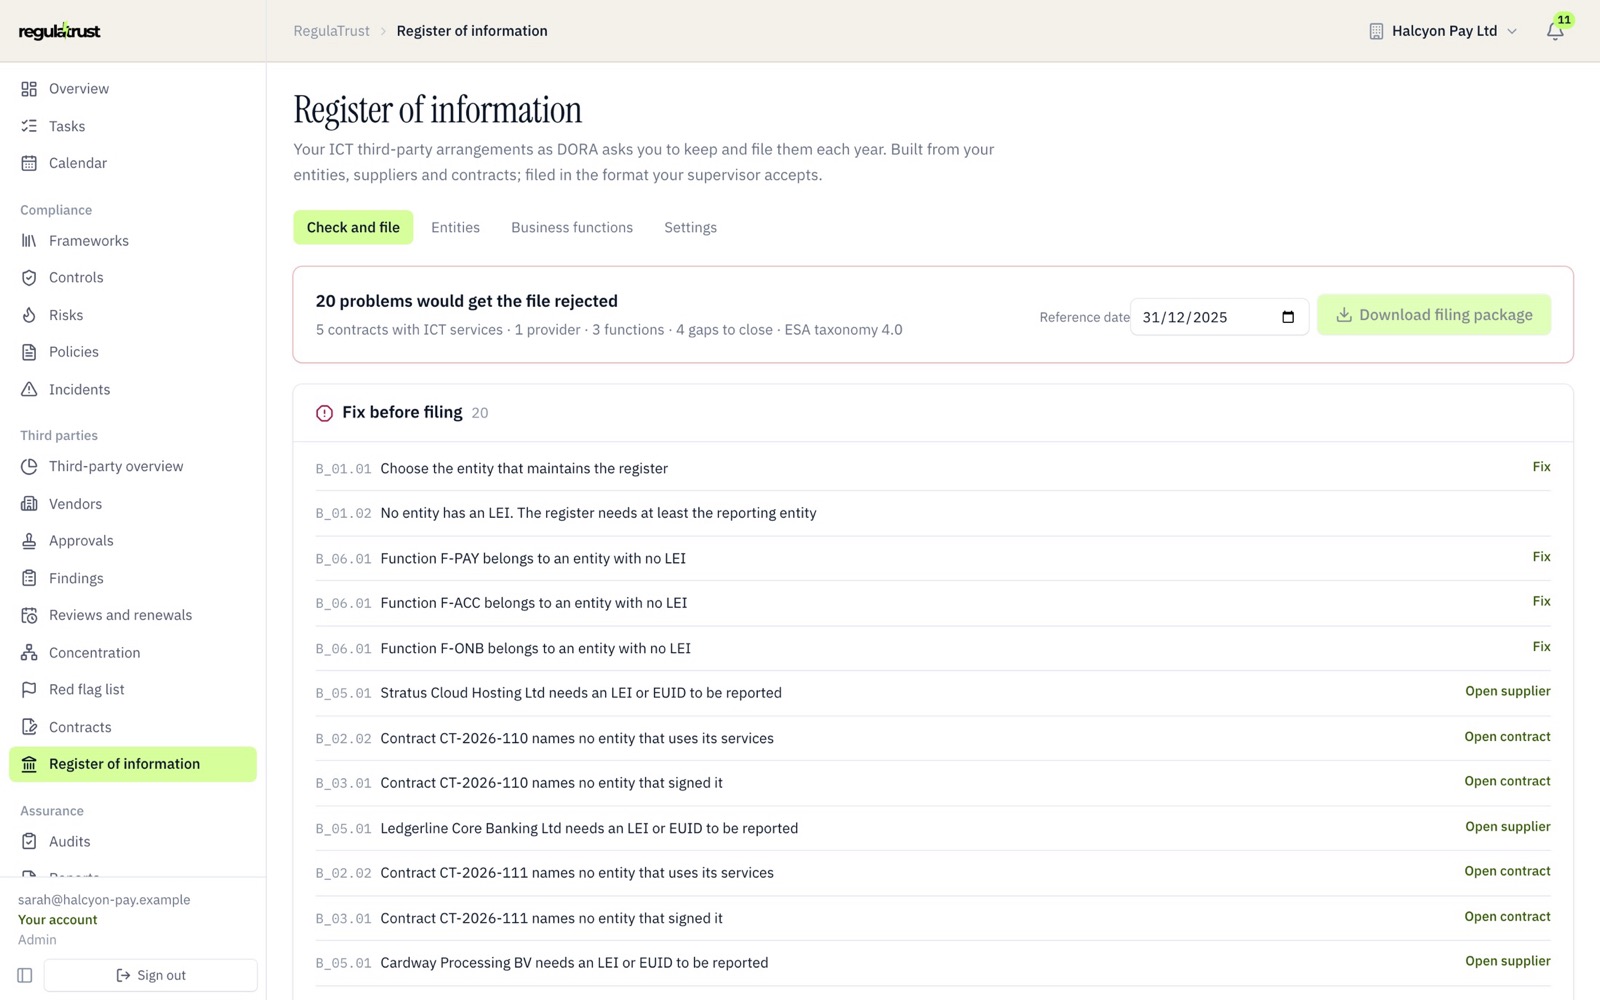Click the notifications bell icon
The width and height of the screenshot is (1600, 1000).
1555,31
